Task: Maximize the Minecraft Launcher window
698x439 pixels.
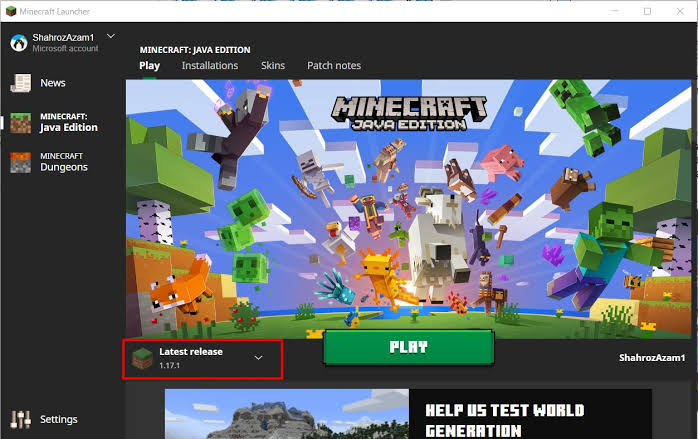Action: tap(647, 11)
